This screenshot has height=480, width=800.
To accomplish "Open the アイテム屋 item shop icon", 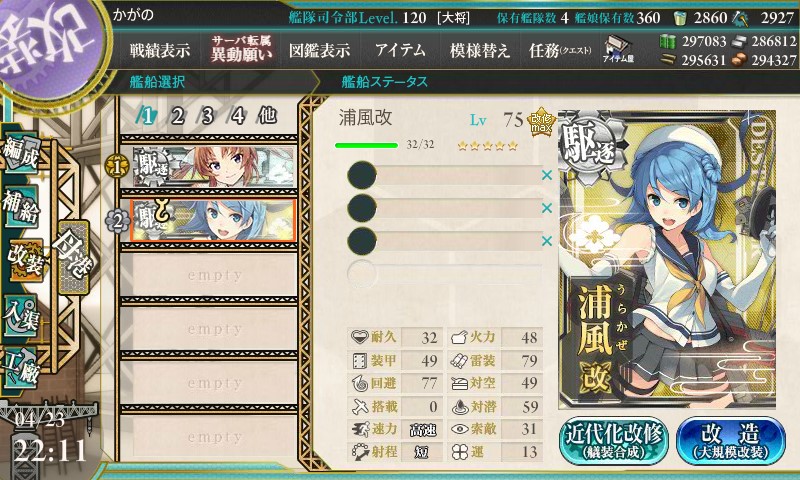I will [618, 50].
